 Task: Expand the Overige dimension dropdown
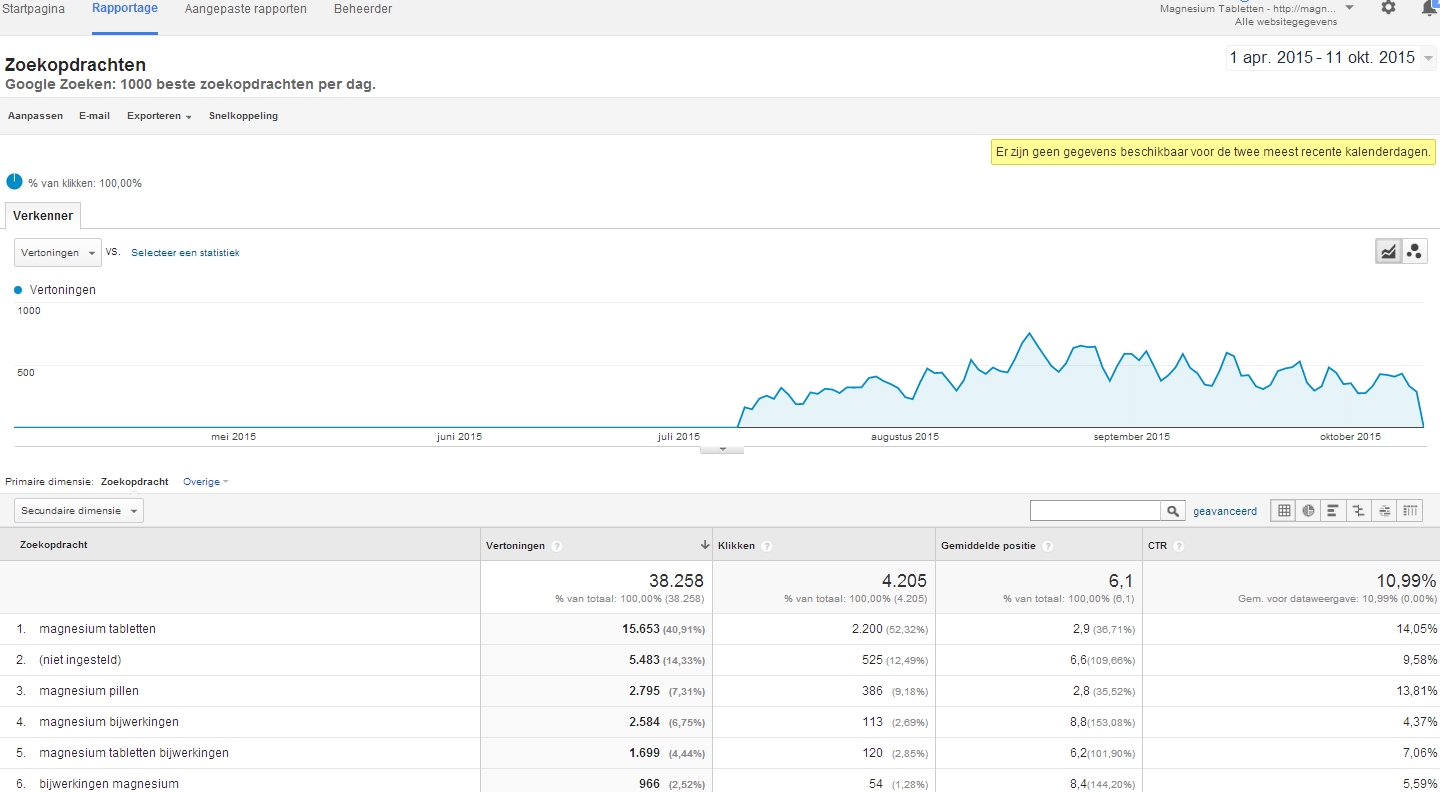point(205,482)
